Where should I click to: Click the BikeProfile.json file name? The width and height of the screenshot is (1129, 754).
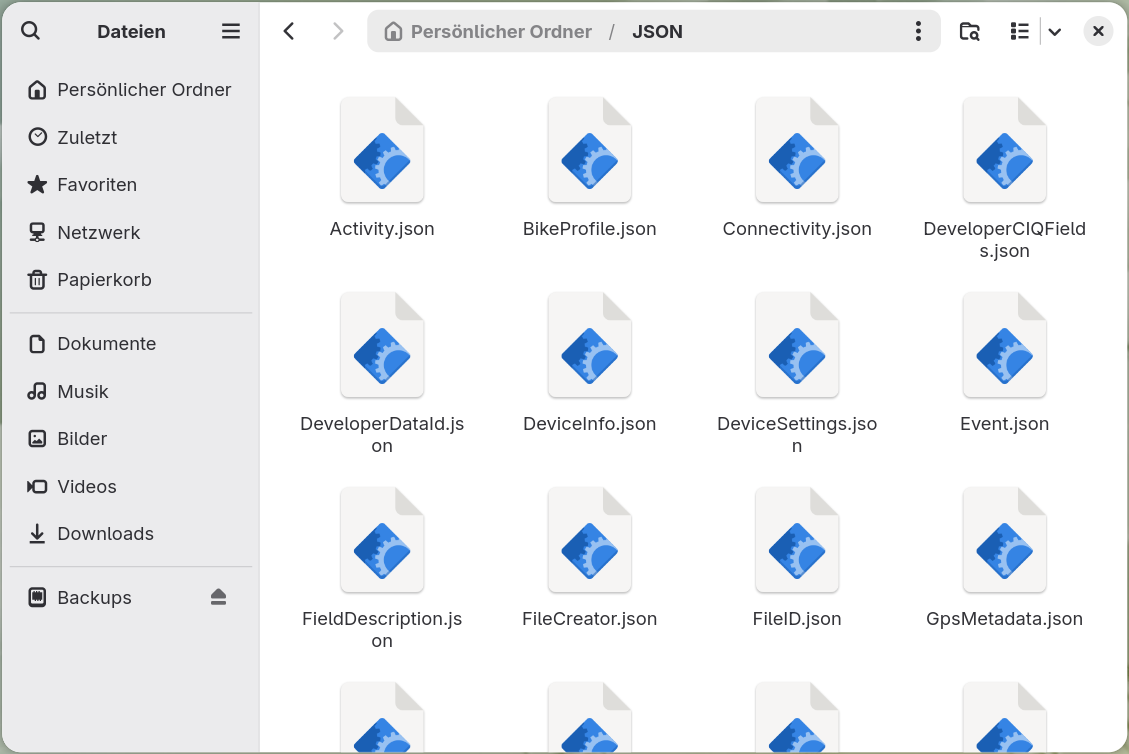click(590, 229)
